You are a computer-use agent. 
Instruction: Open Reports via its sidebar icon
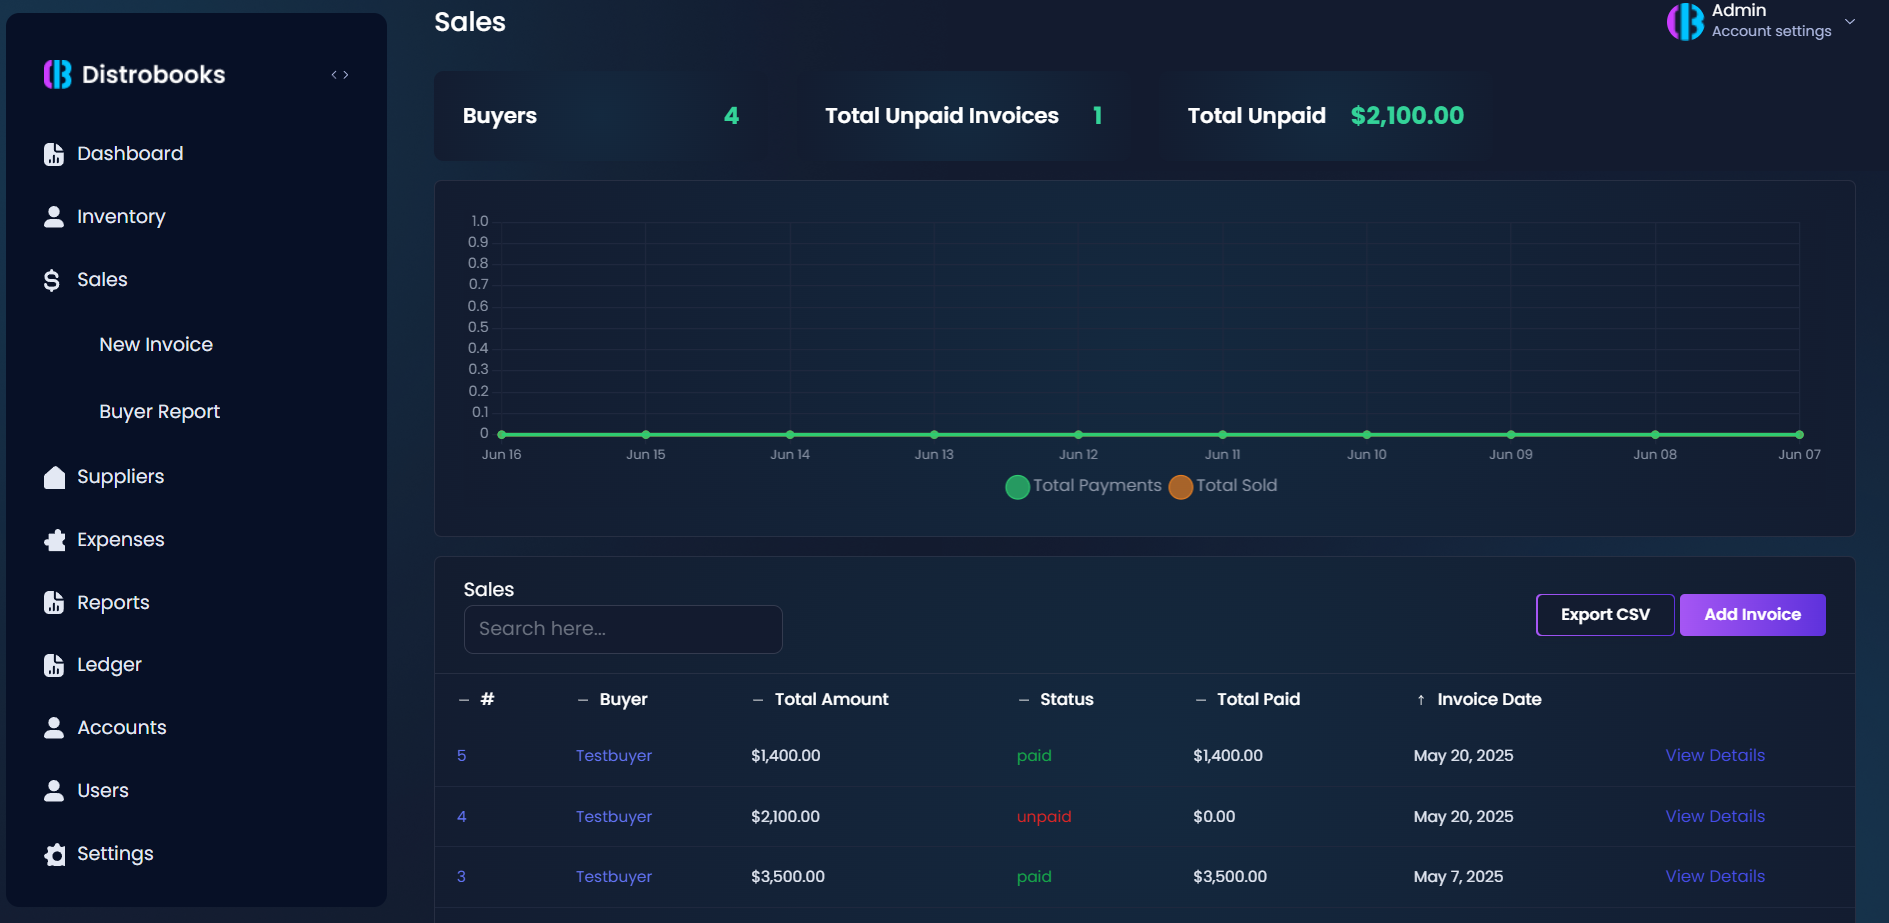[54, 602]
